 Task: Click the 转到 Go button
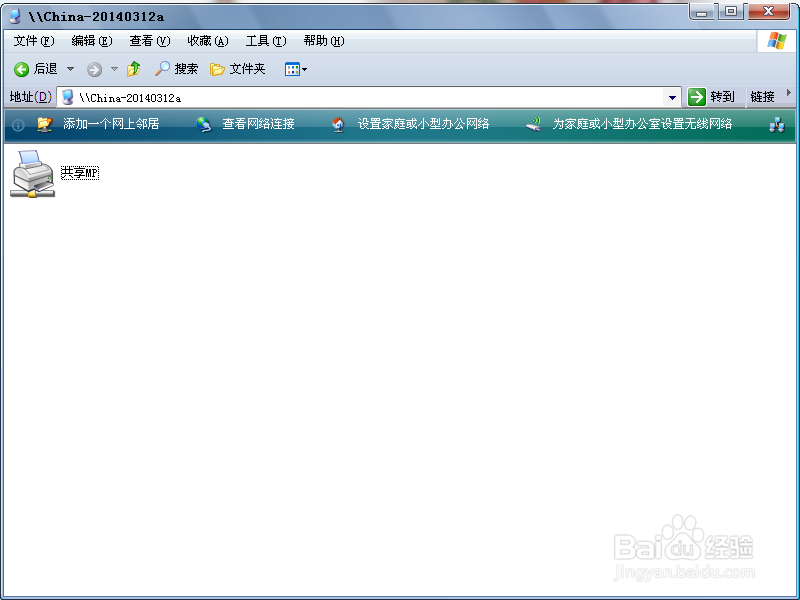[712, 97]
